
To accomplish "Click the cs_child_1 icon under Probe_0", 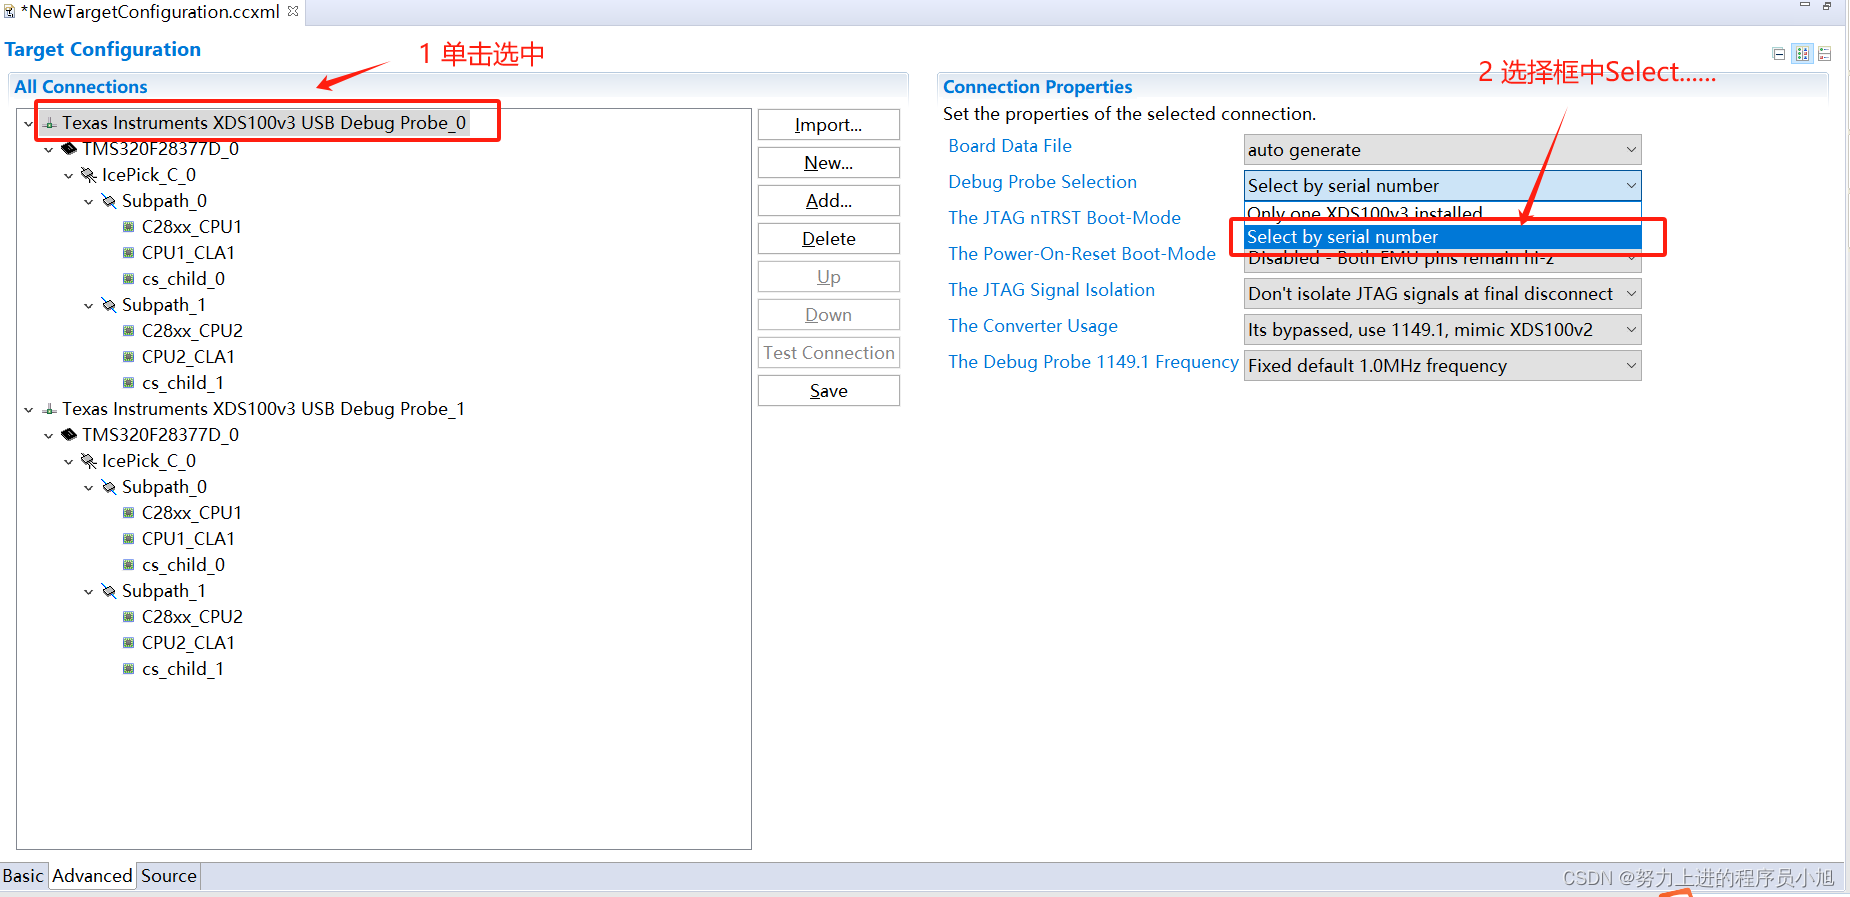I will coord(128,383).
